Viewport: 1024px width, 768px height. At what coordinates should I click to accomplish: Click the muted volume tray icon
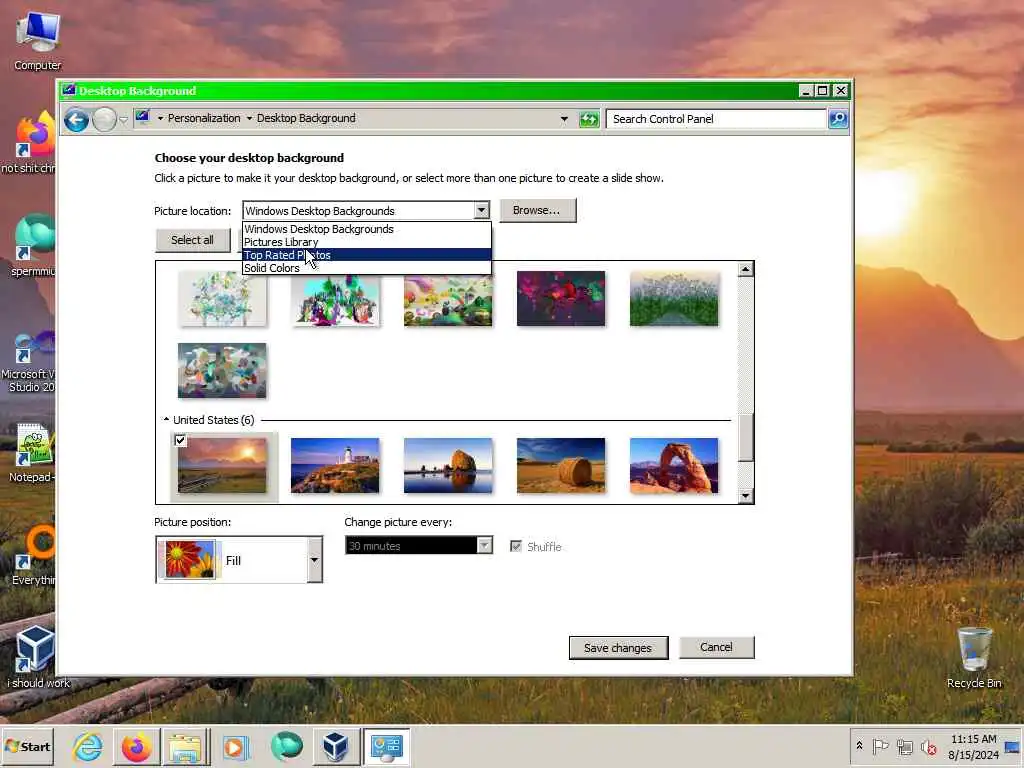pos(928,746)
